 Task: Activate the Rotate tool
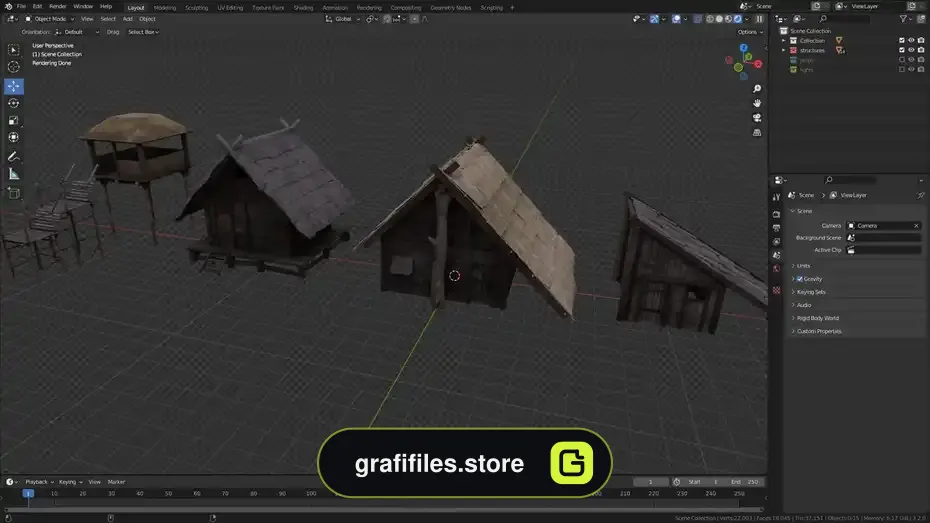14,103
